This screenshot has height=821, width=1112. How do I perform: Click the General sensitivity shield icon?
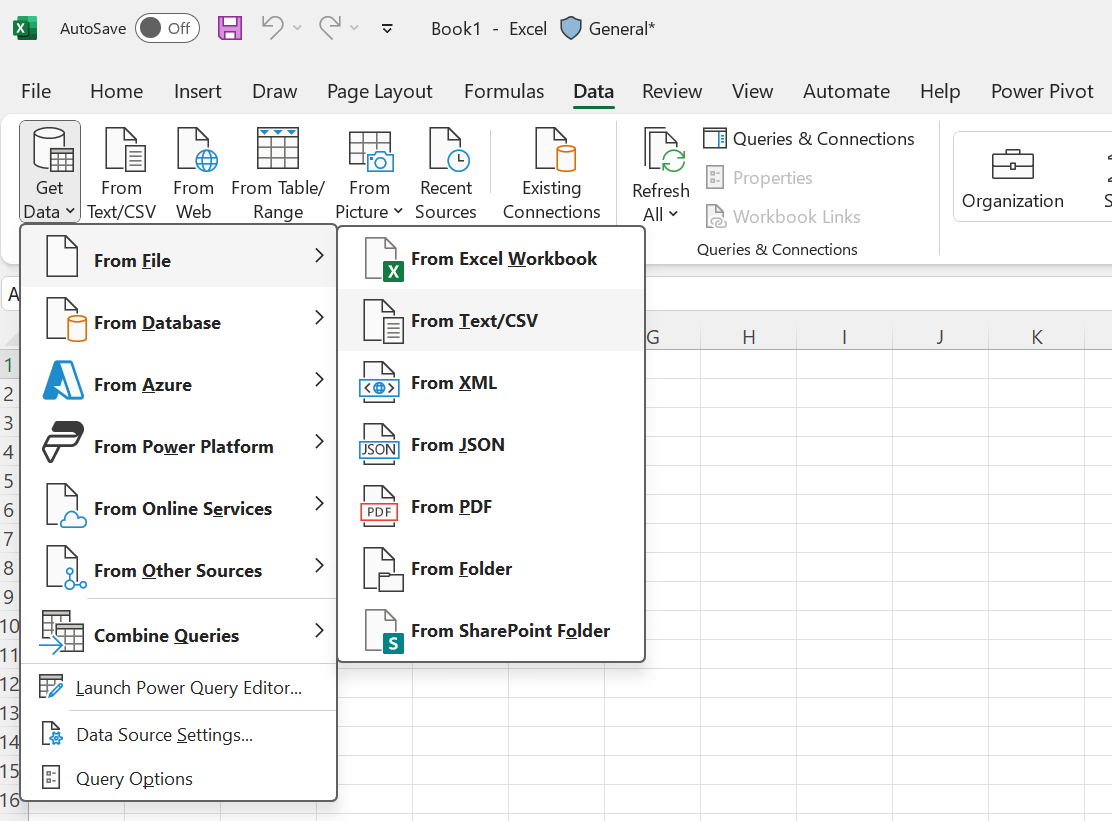click(571, 28)
